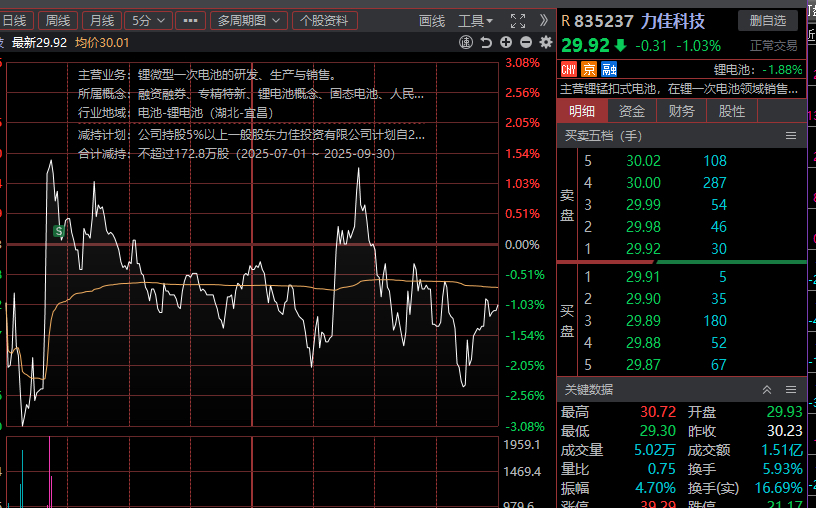The width and height of the screenshot is (816, 508).
Task: Click the 开盘 value 29.93
Action: coord(785,412)
